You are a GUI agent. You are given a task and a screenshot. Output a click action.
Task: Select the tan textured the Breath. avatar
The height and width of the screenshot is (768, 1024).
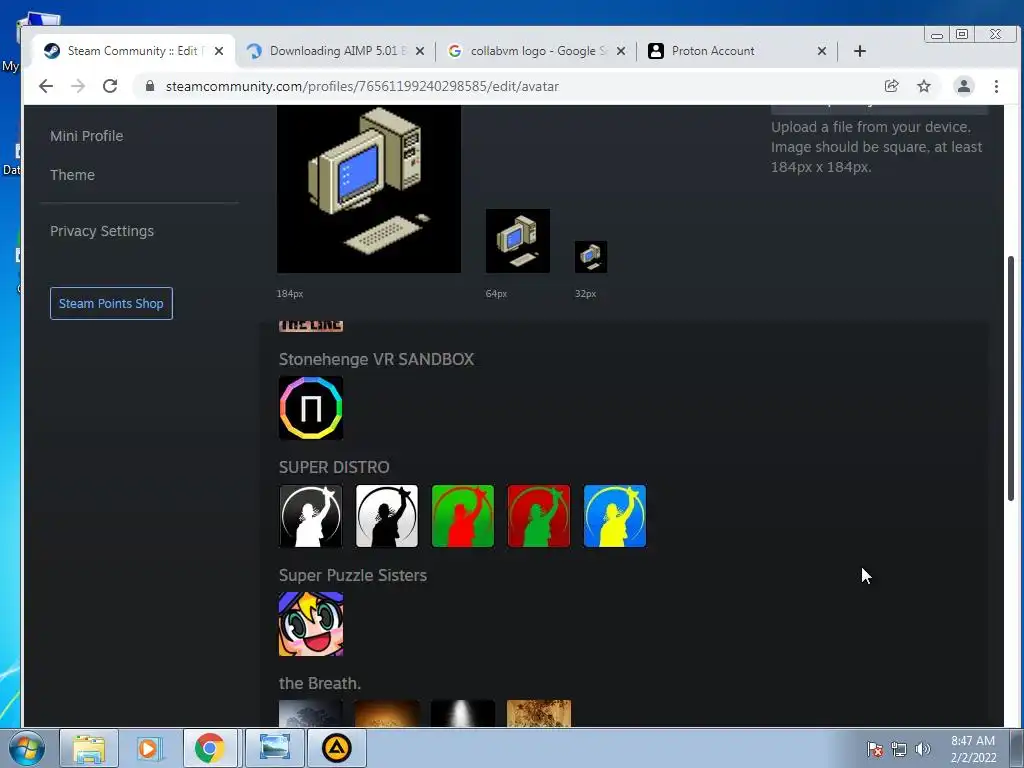(x=539, y=713)
